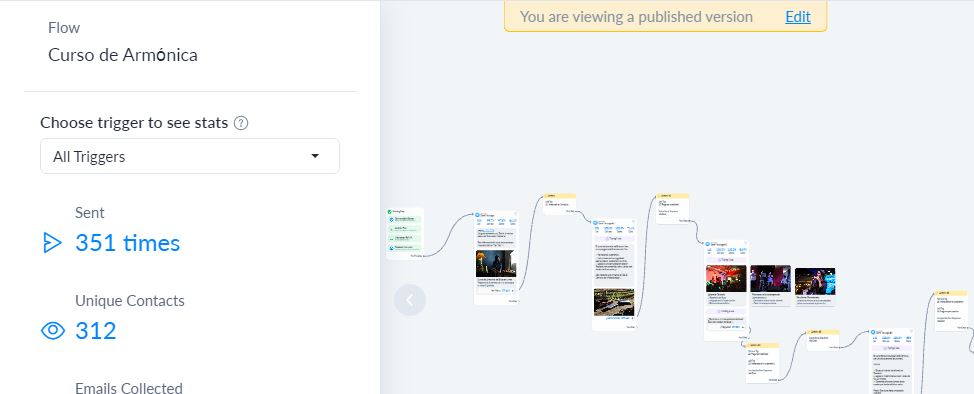This screenshot has height=394, width=974.
Task: Click Messenger icon on first Send Message node
Action: tap(477, 214)
